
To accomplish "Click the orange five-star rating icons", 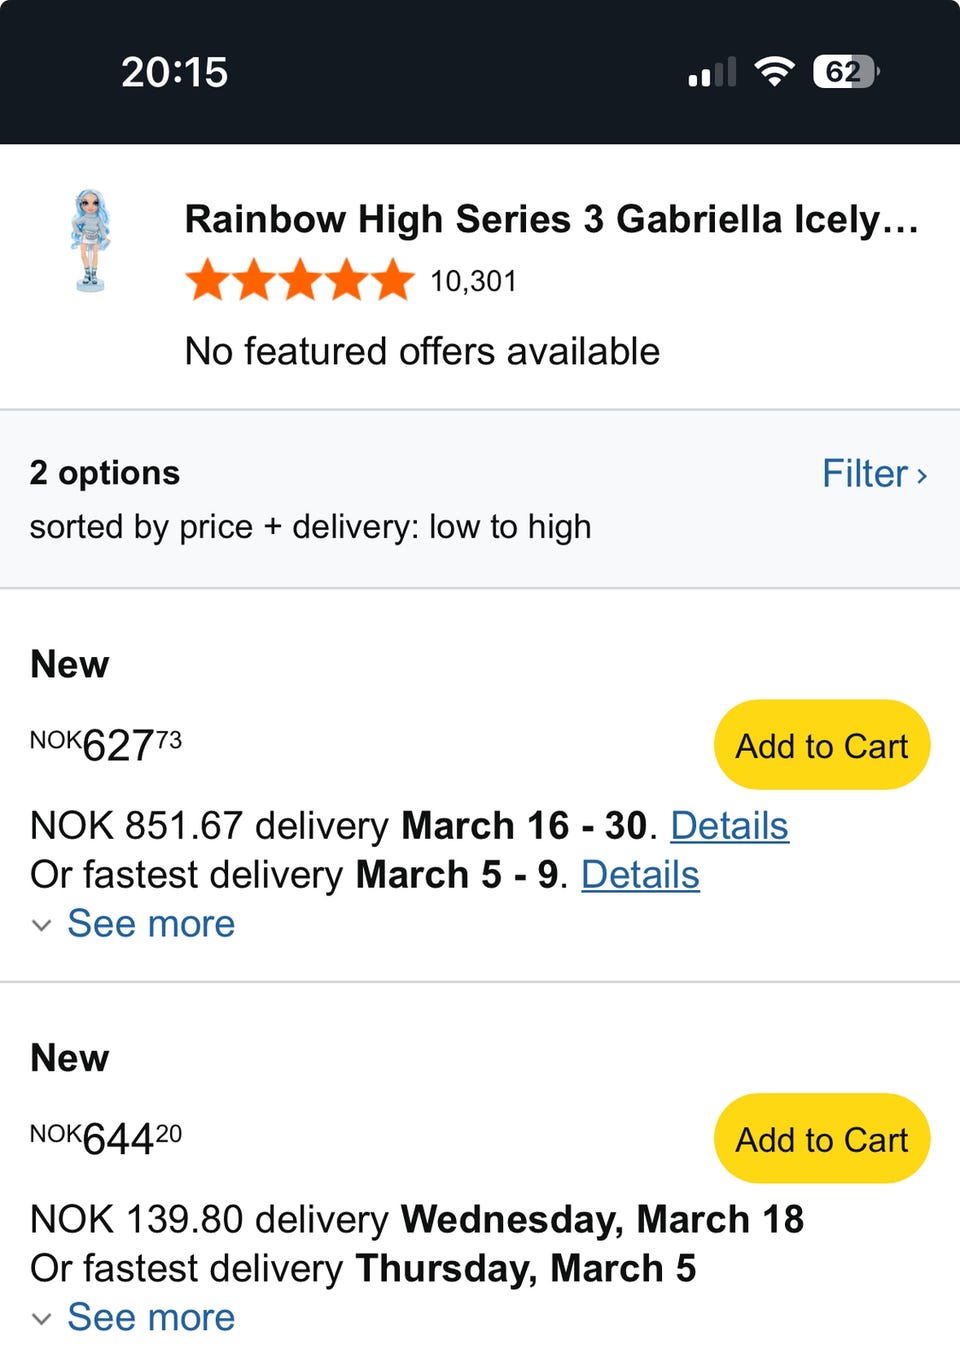I will (299, 280).
